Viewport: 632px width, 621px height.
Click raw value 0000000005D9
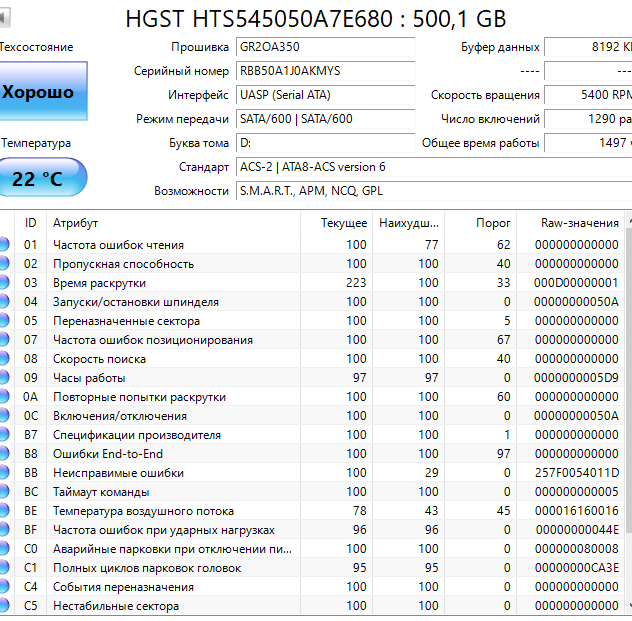(x=576, y=378)
